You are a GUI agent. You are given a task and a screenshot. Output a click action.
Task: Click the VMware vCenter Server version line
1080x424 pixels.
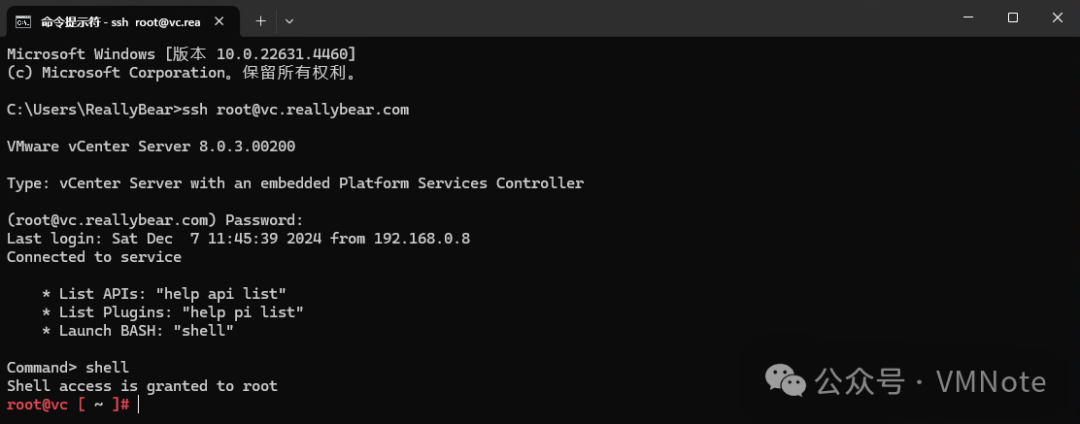(x=150, y=146)
